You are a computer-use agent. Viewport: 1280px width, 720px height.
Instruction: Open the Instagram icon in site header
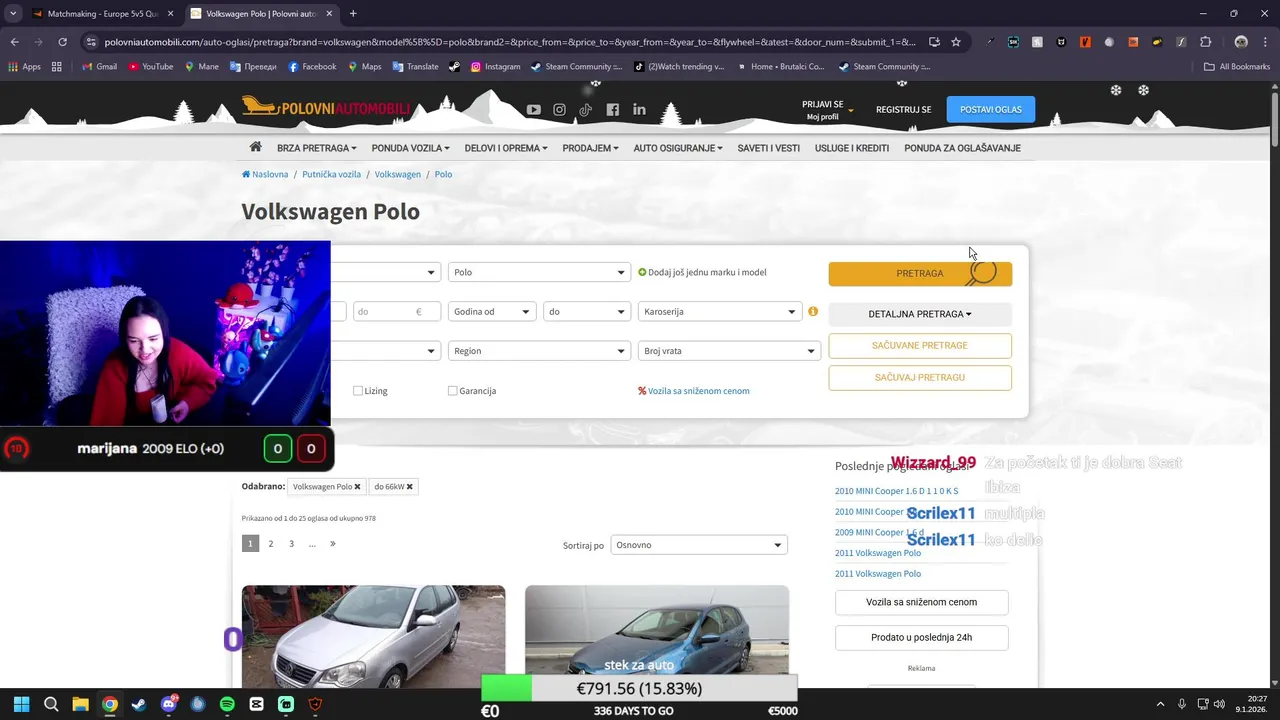559,110
